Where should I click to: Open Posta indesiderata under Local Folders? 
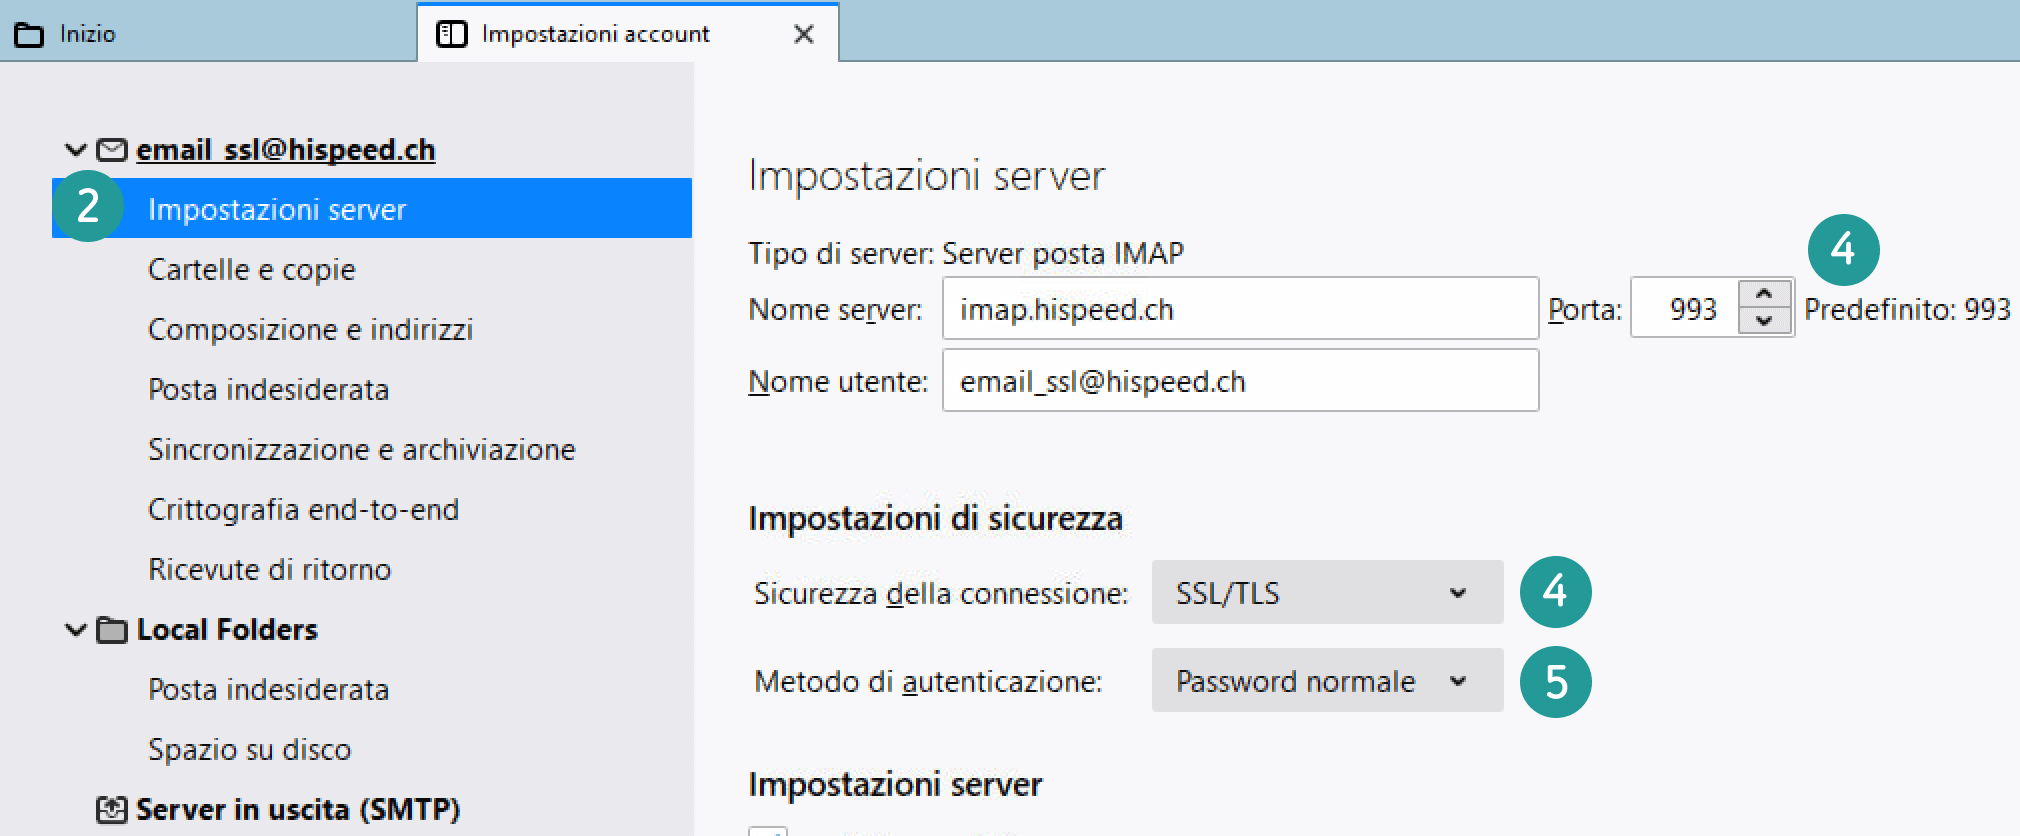(x=268, y=689)
